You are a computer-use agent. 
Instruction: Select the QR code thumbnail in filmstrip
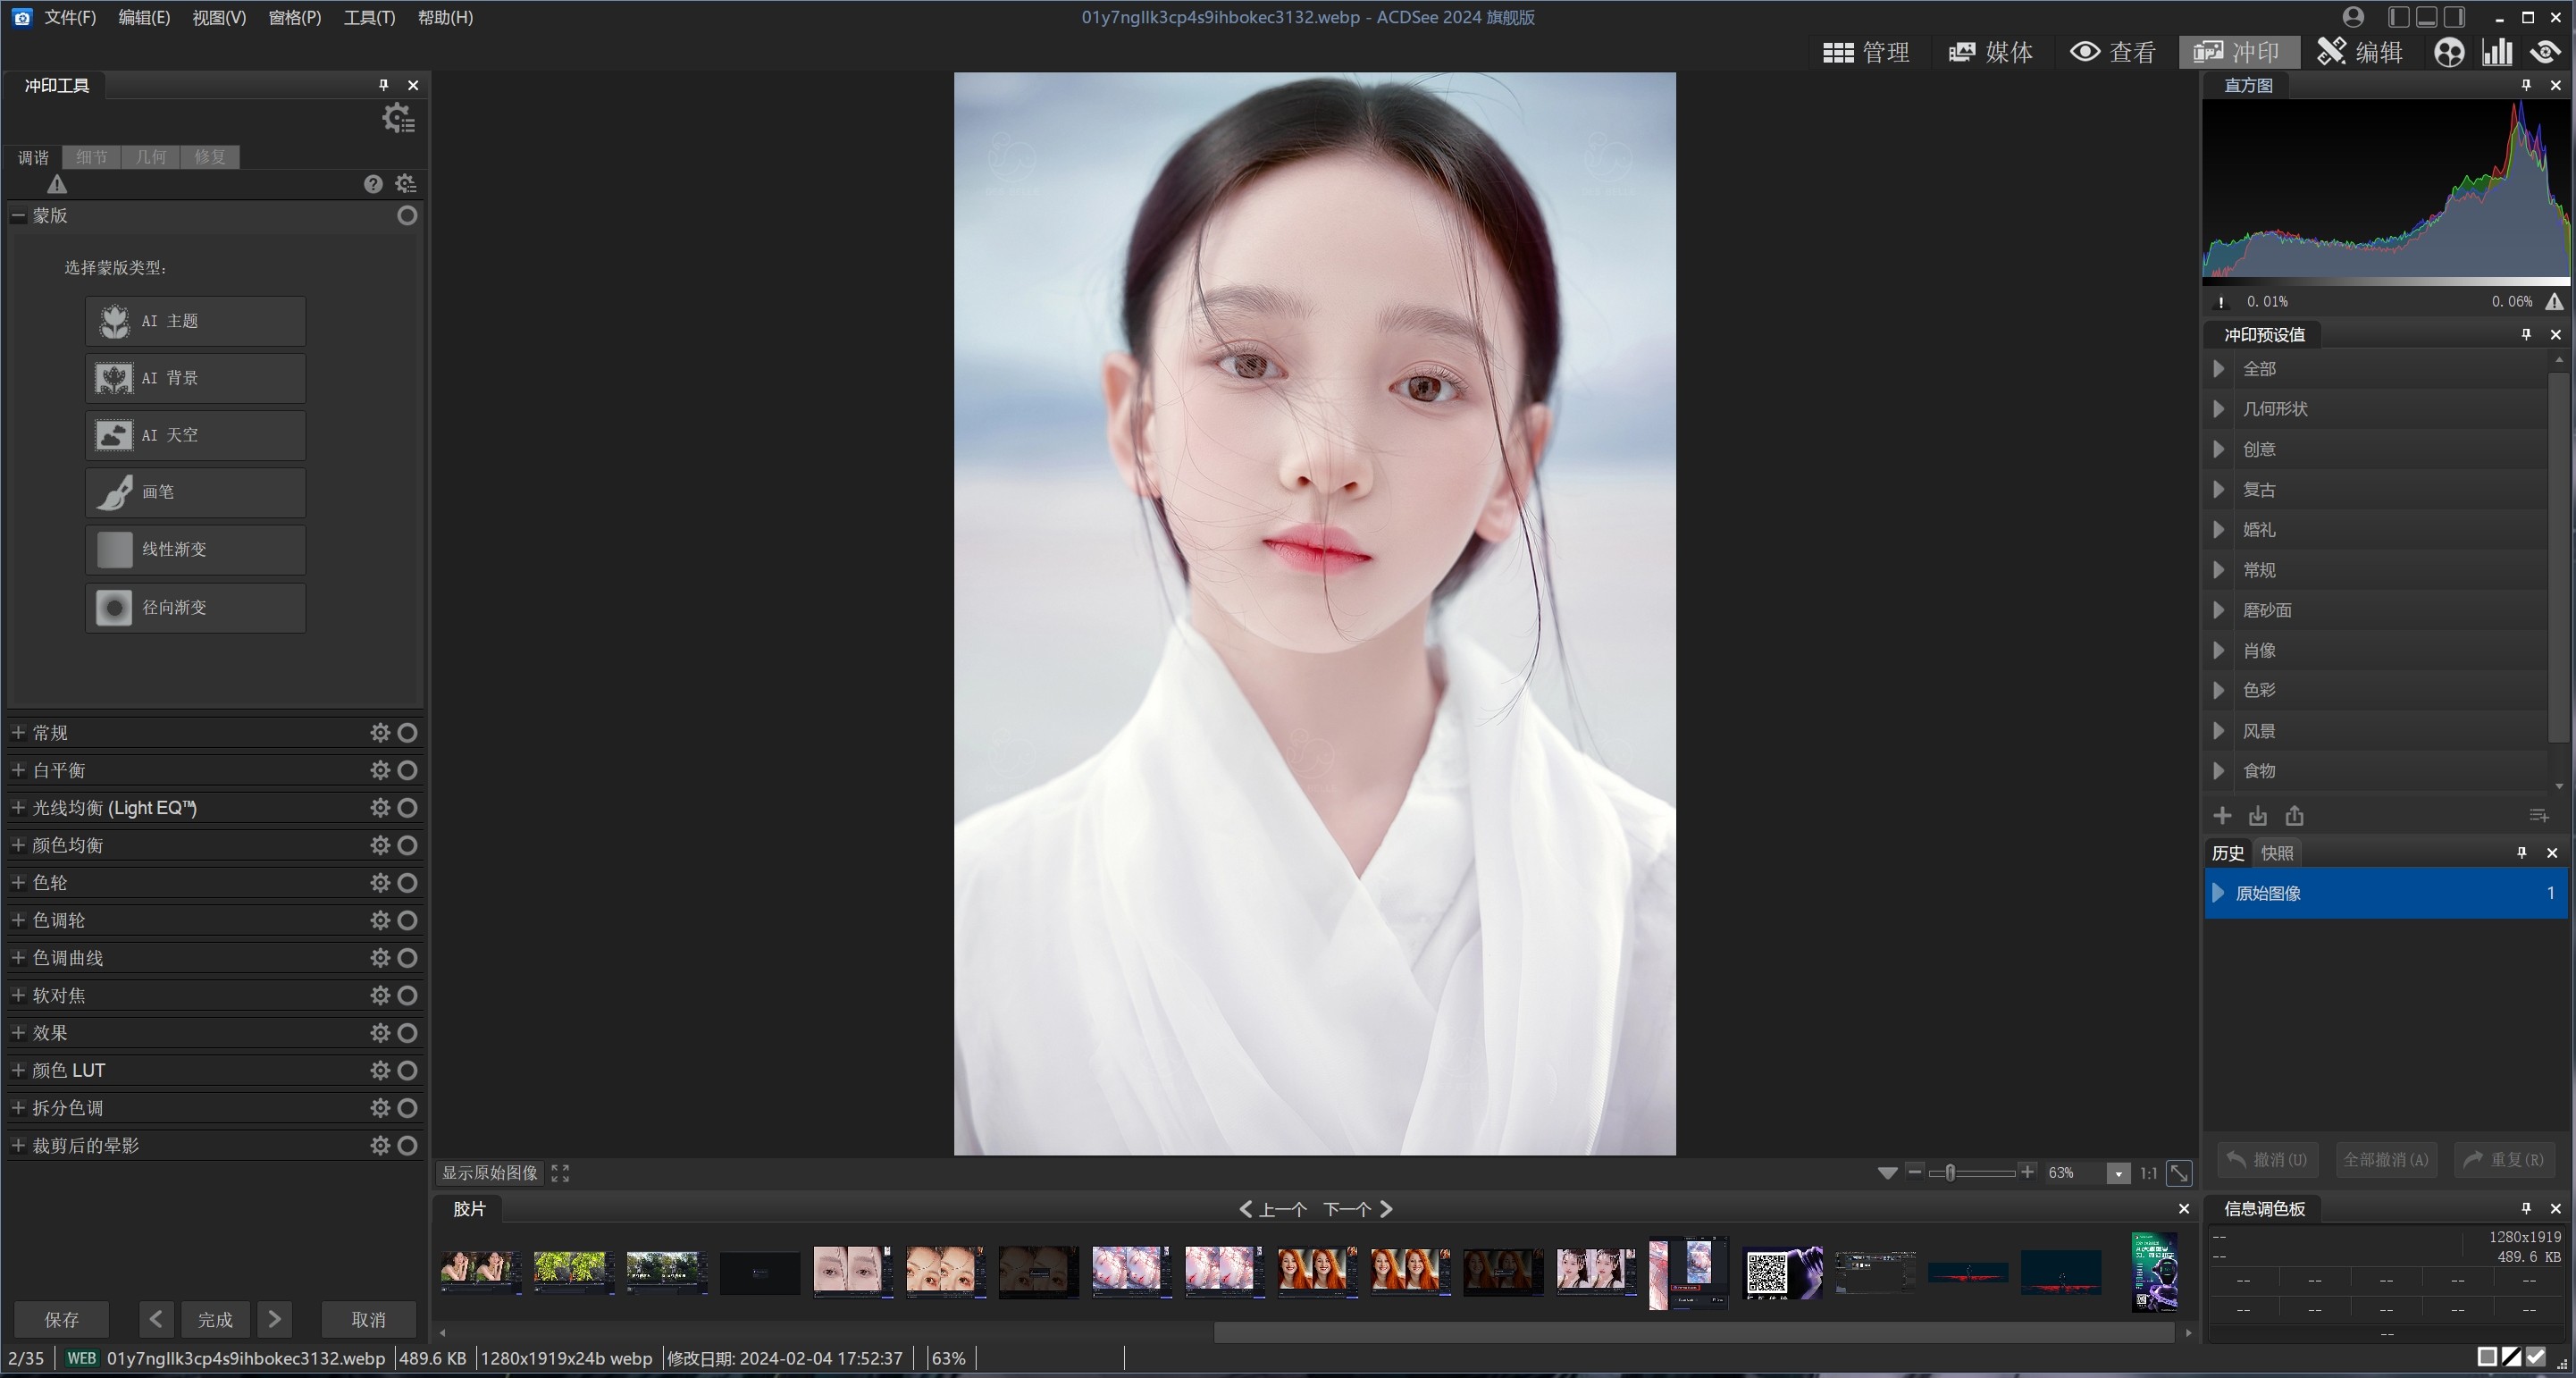tap(1782, 1273)
